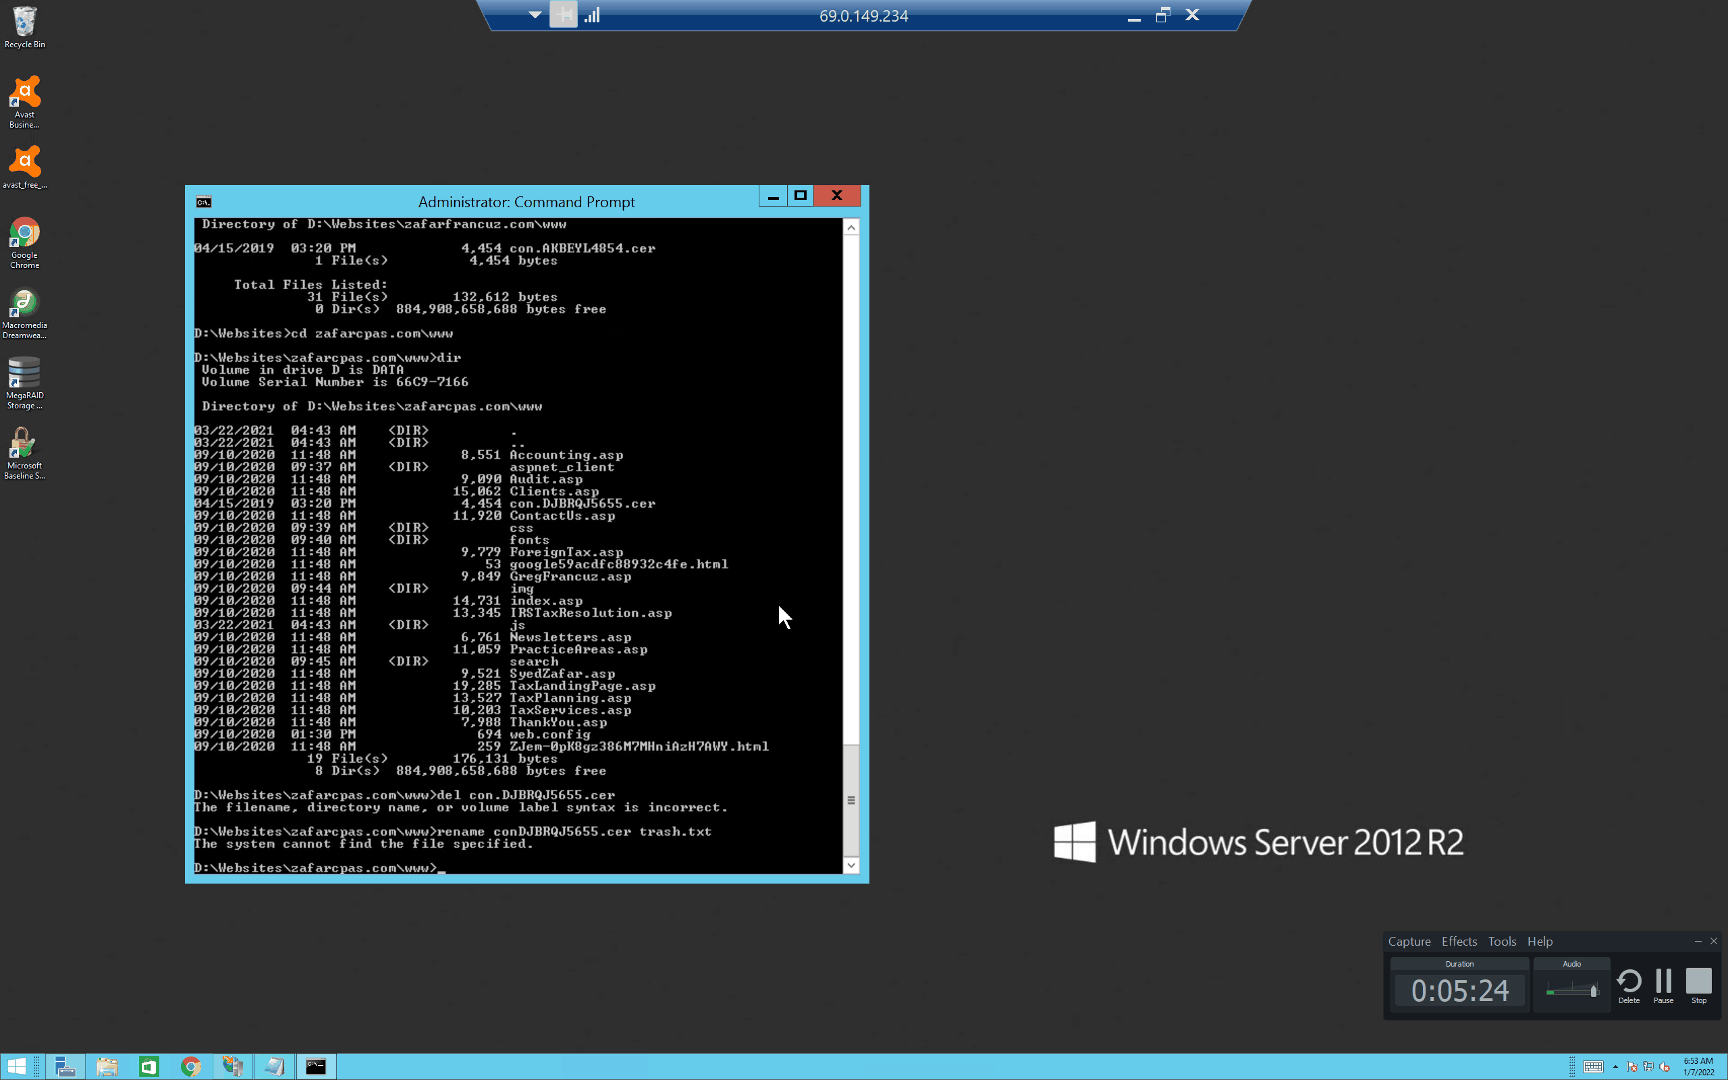Open the Recycle Bin desktop icon
This screenshot has height=1080, width=1728.
pyautogui.click(x=24, y=27)
